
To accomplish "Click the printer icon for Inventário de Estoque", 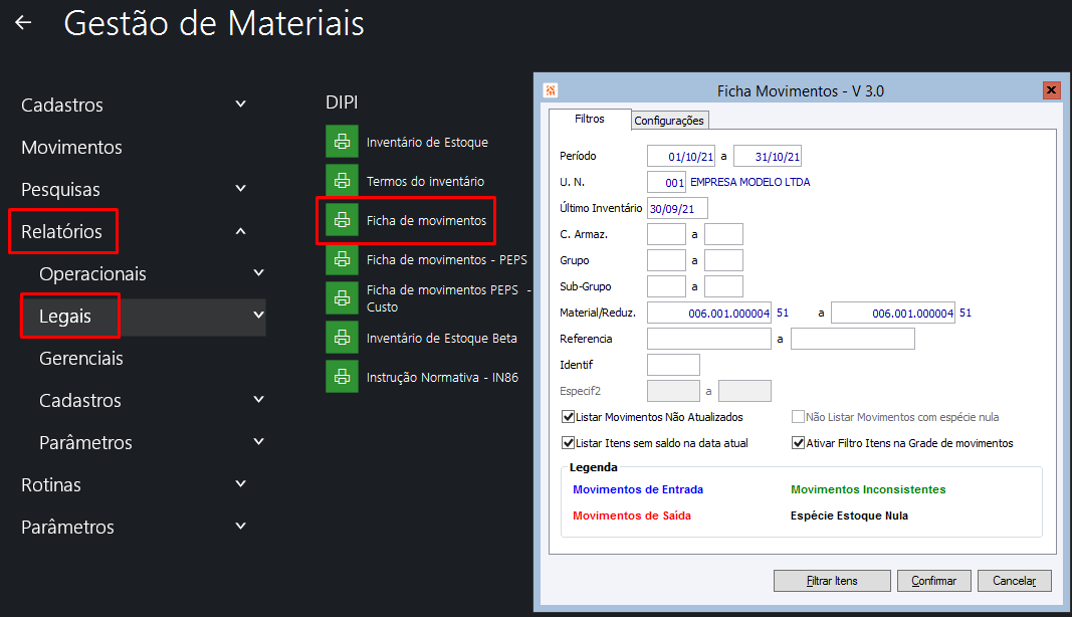I will point(342,142).
